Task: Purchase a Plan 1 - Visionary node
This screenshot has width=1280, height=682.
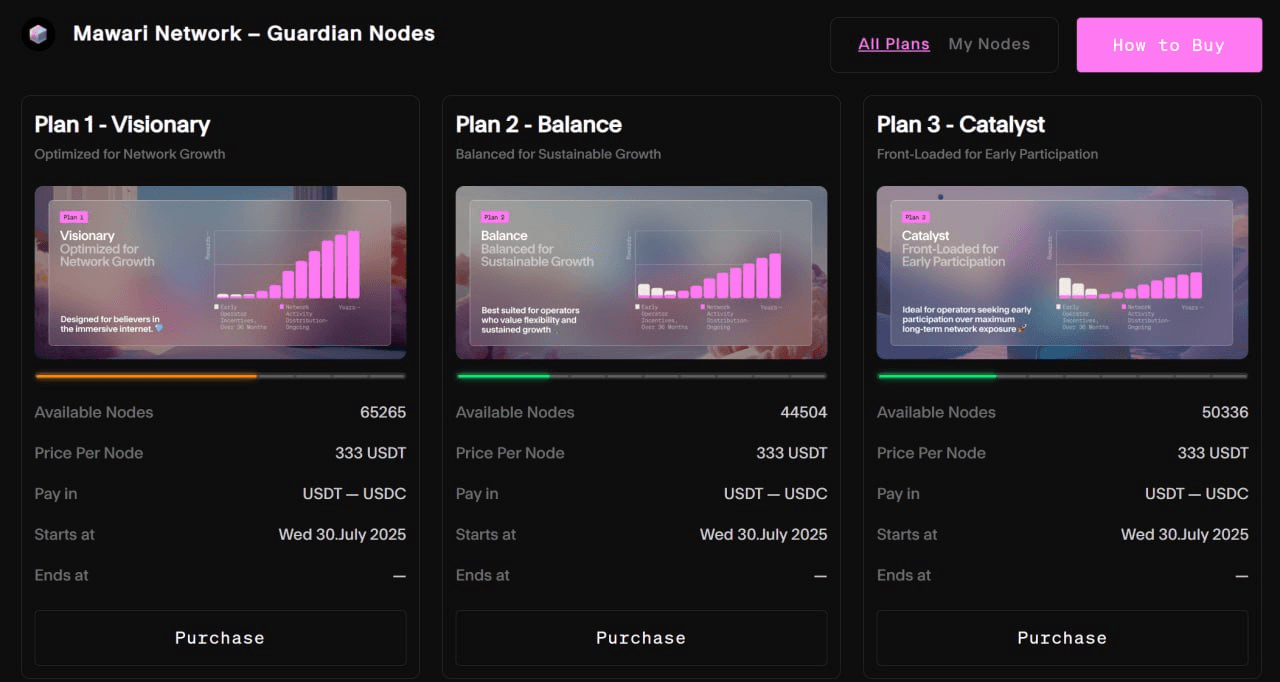Action: (x=220, y=638)
